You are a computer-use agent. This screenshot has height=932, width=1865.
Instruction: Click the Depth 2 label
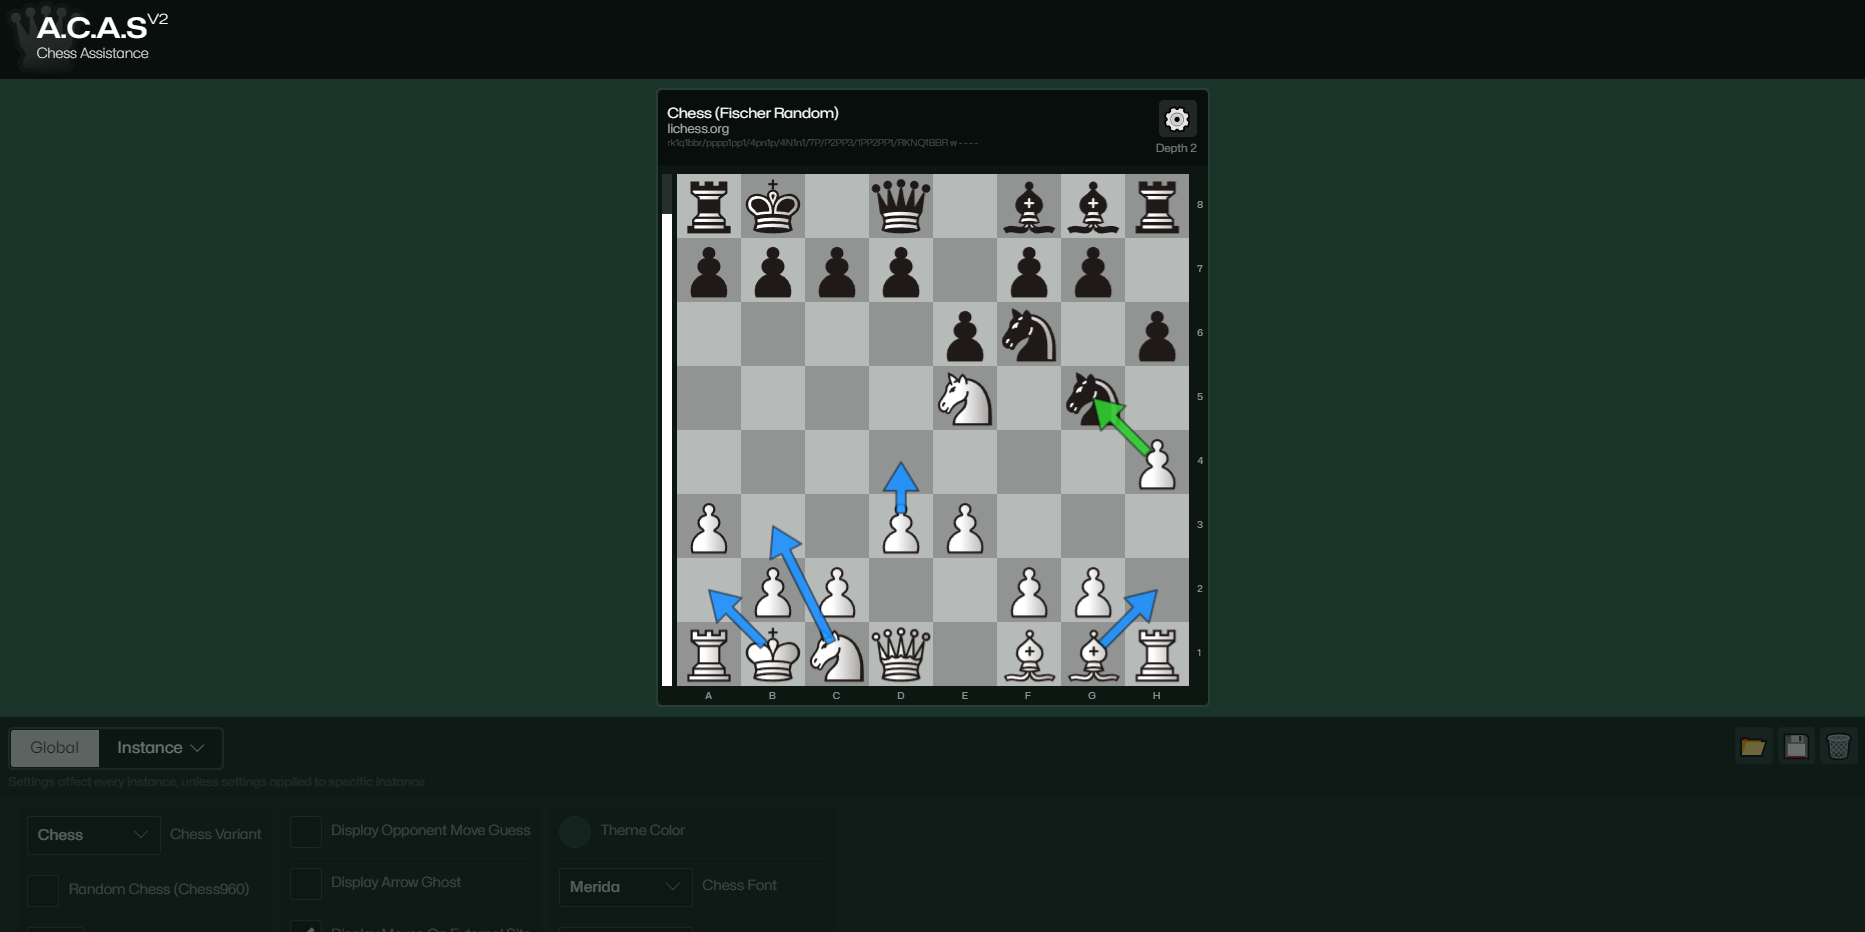click(x=1176, y=148)
